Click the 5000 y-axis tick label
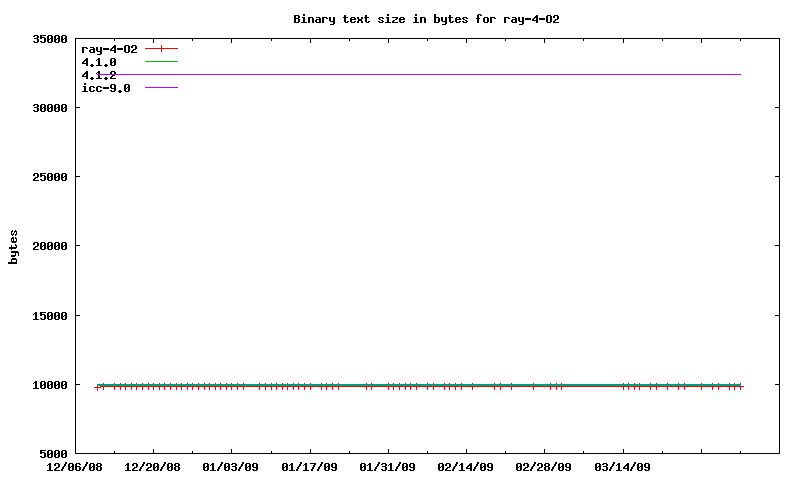 (52, 454)
